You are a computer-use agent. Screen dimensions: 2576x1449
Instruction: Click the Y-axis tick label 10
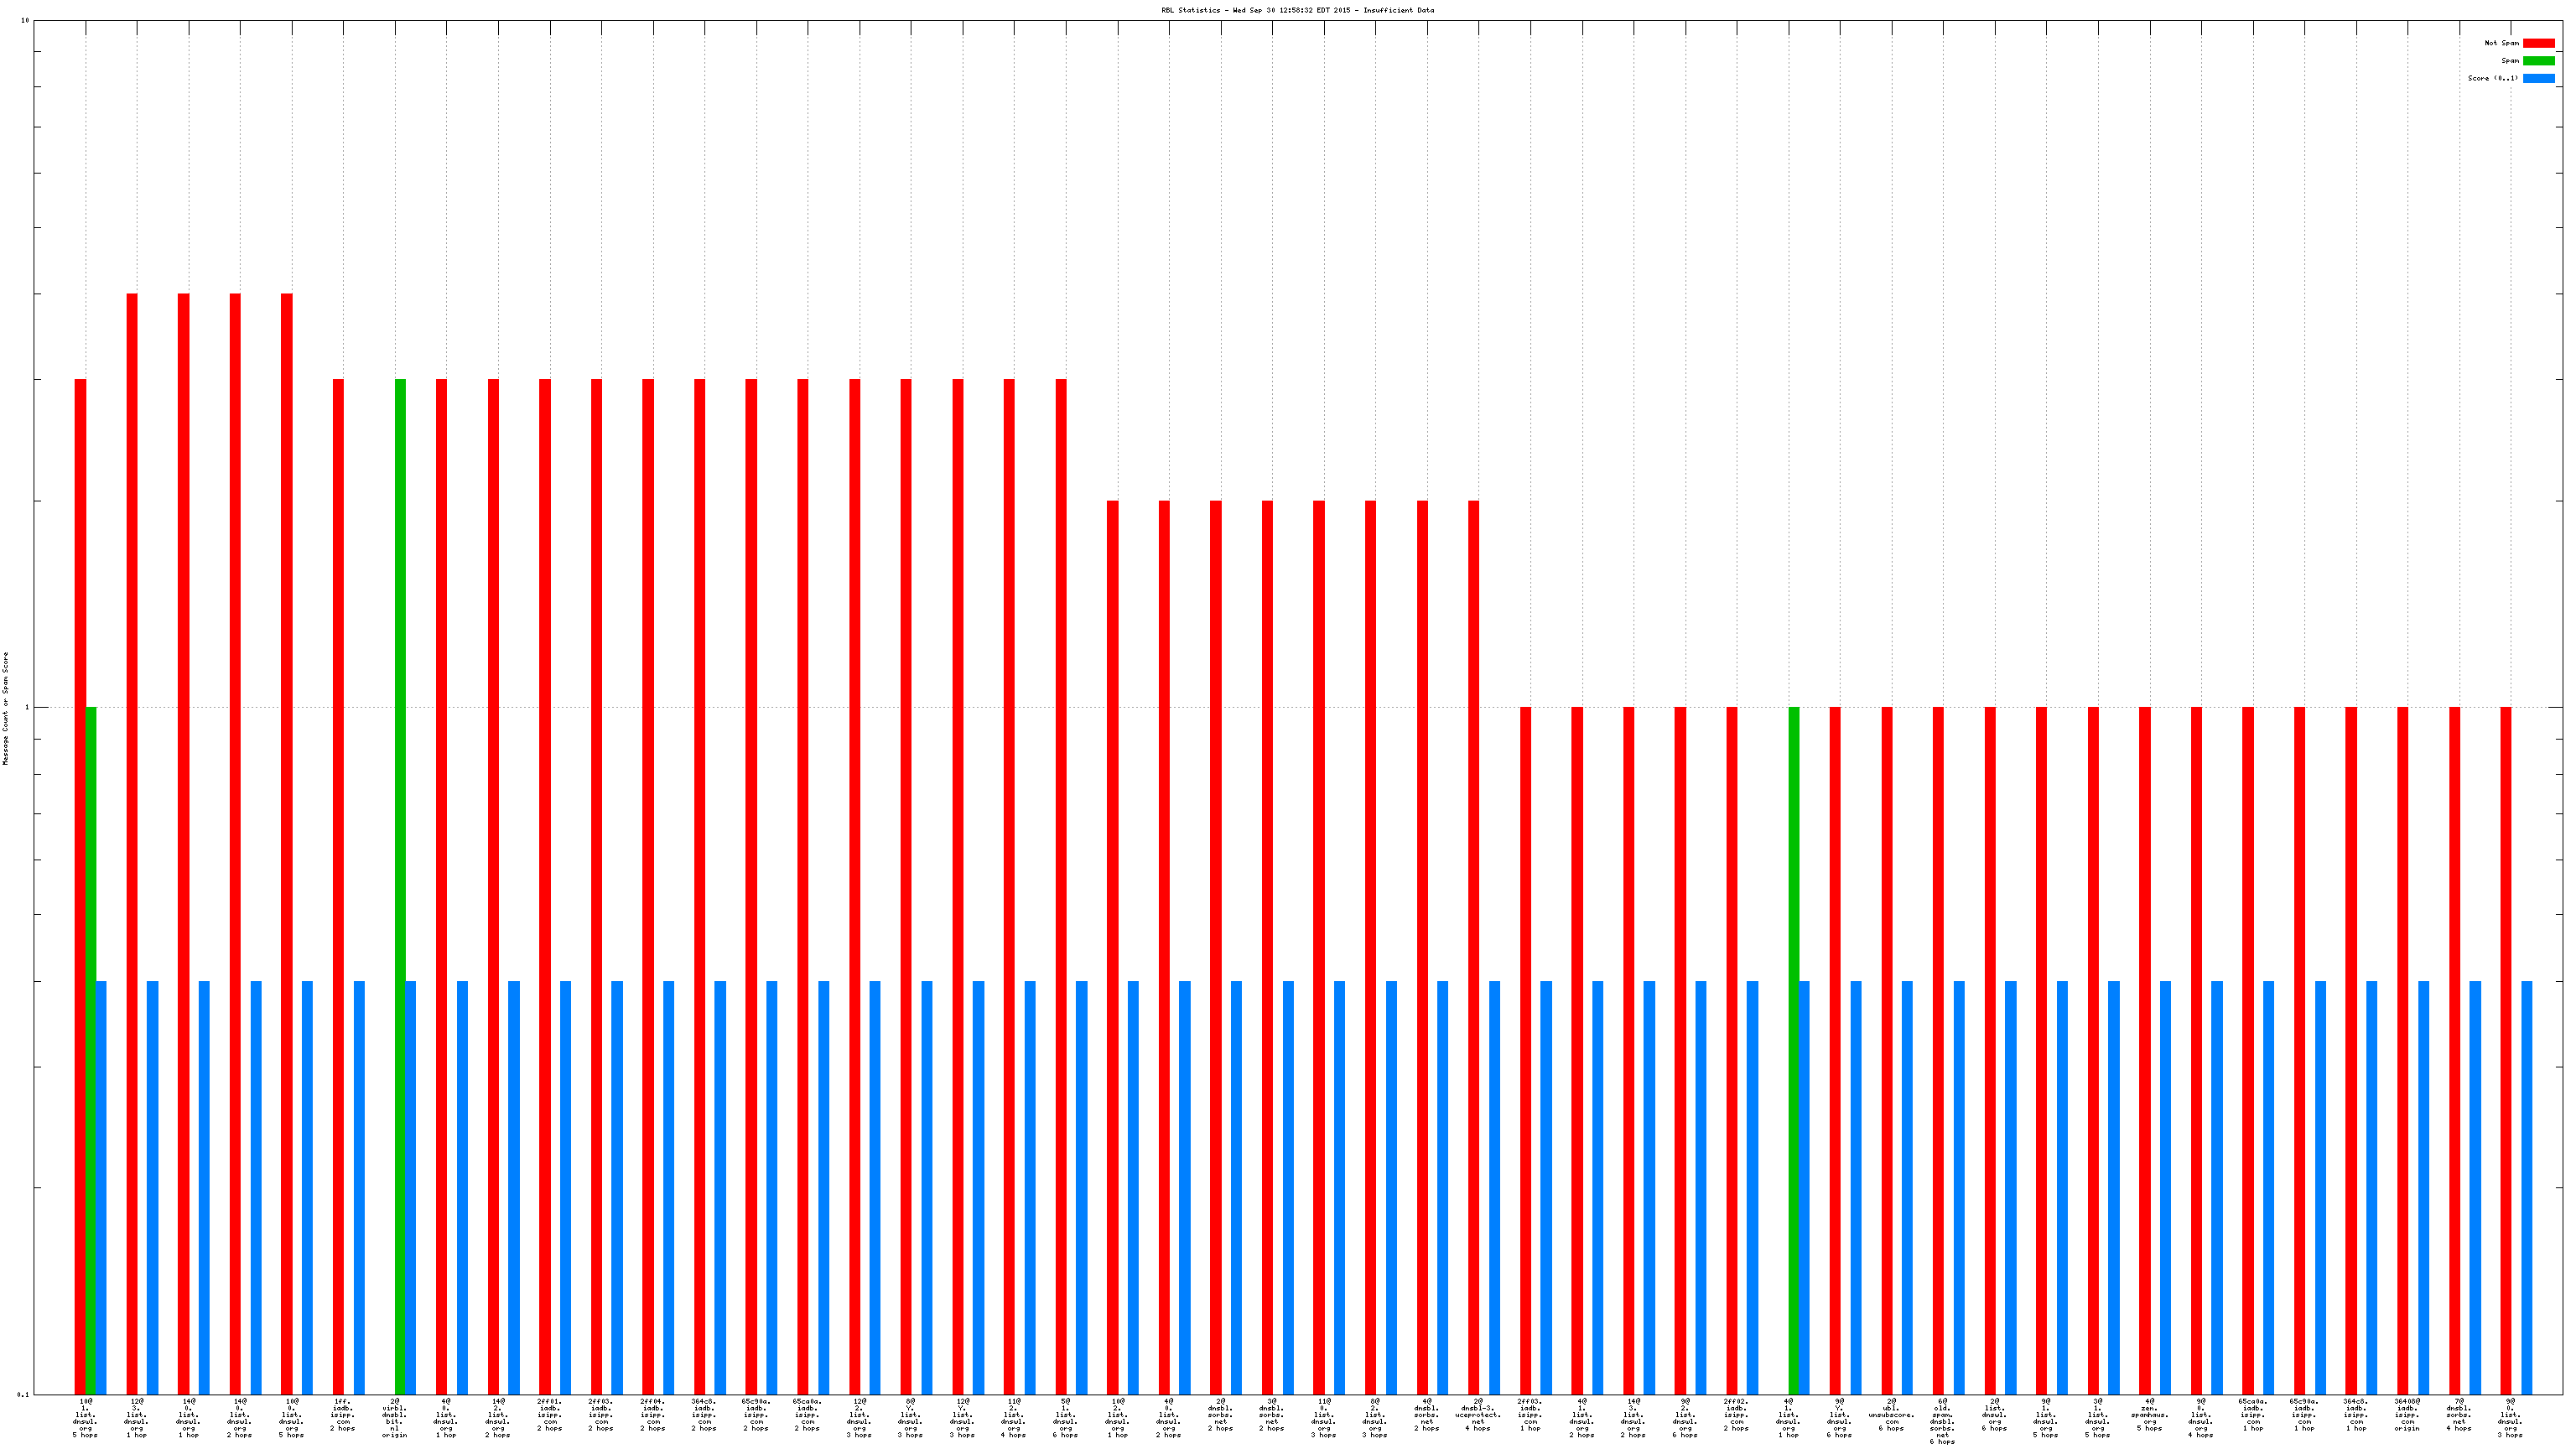(x=25, y=20)
